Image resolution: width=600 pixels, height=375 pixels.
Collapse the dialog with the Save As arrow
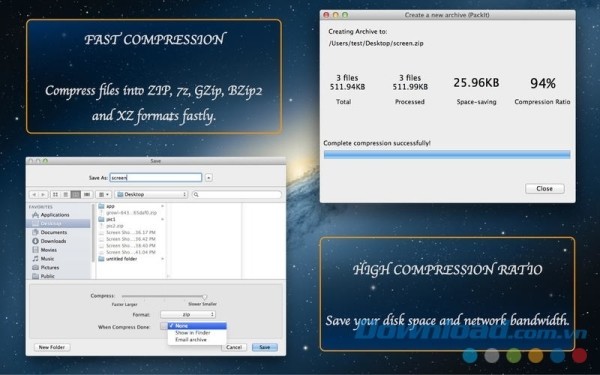(209, 178)
